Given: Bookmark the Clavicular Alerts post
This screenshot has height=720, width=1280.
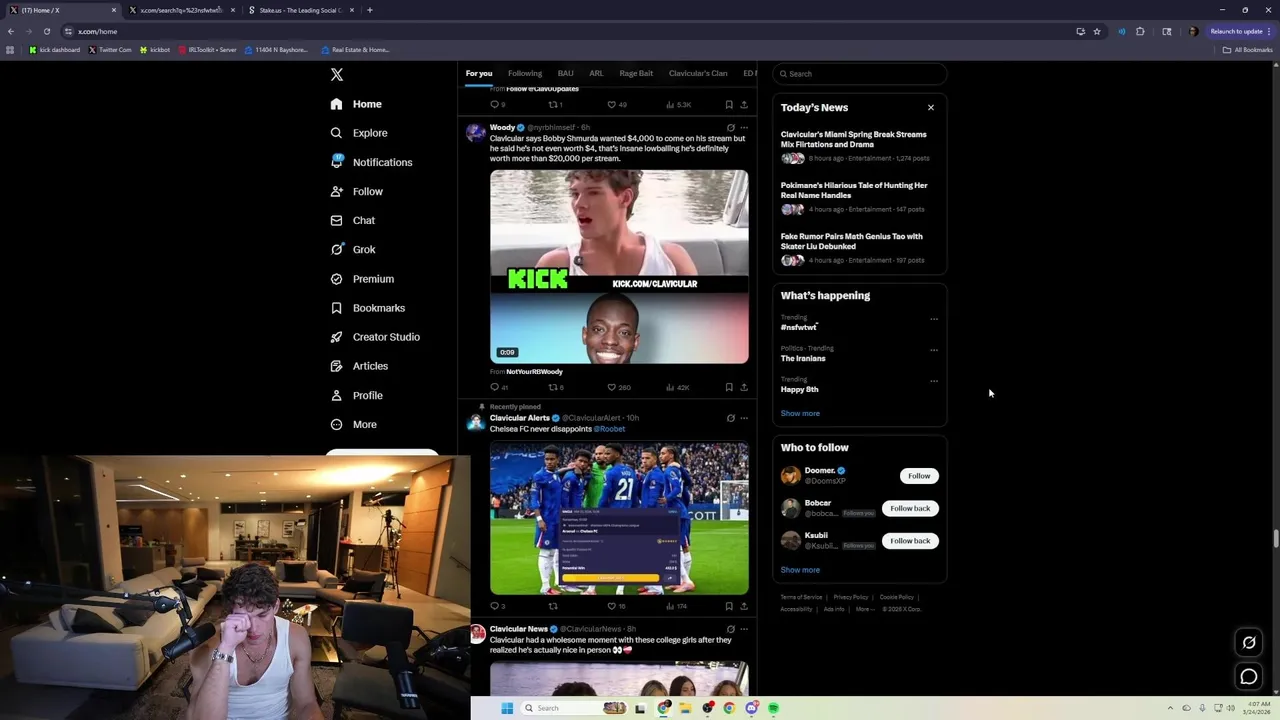Looking at the screenshot, I should pyautogui.click(x=729, y=606).
